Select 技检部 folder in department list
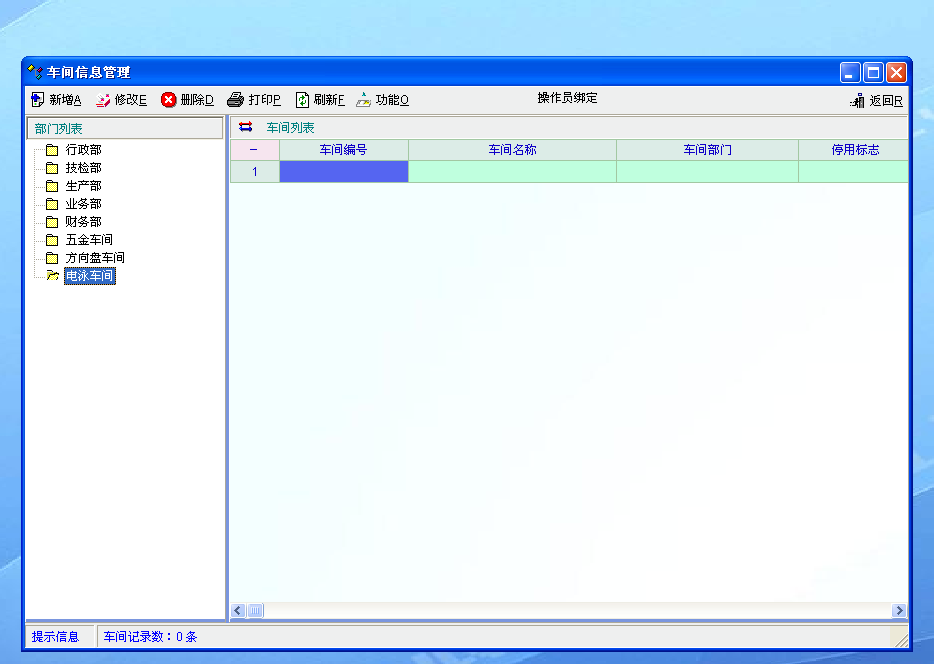Viewport: 934px width, 664px height. (x=83, y=168)
